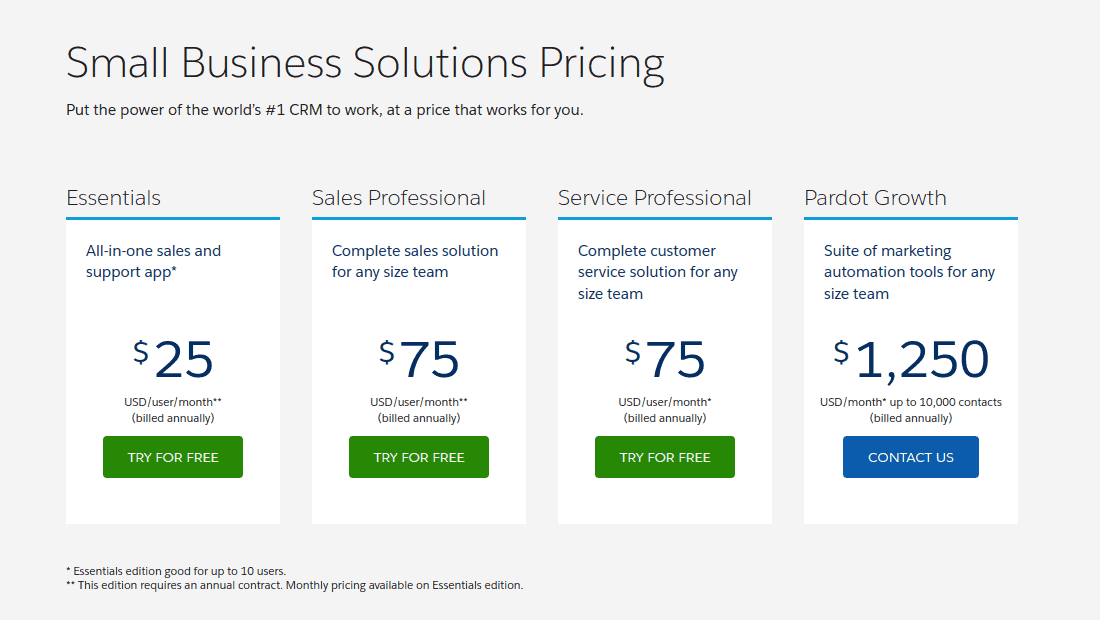
Task: Click TRY FOR FREE under Essentials
Action: pyautogui.click(x=173, y=457)
